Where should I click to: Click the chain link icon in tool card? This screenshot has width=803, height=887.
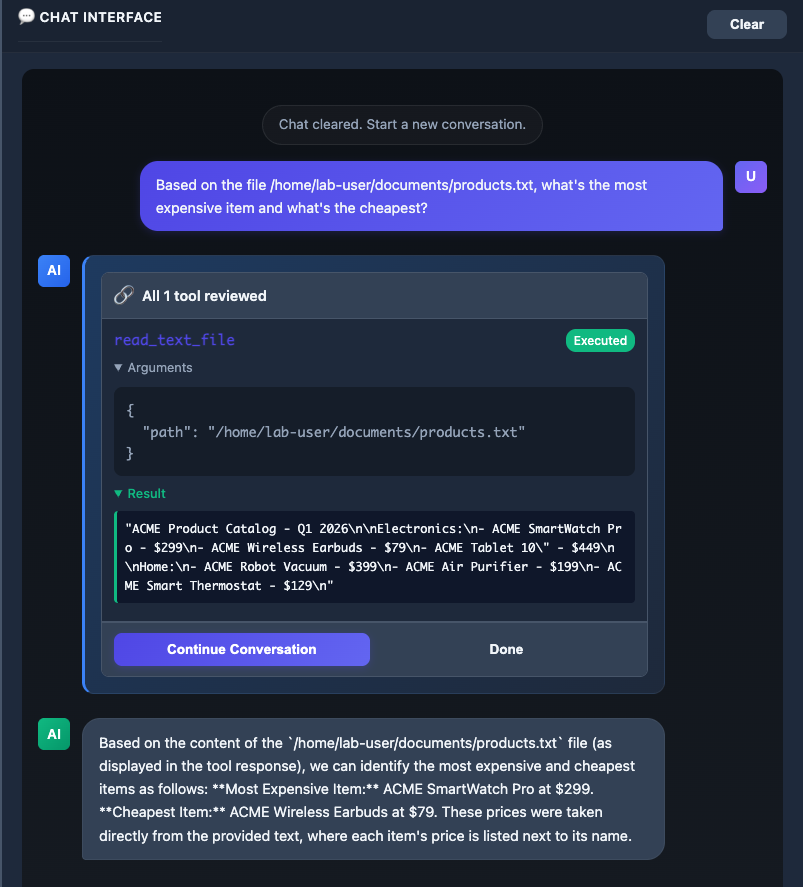point(124,295)
